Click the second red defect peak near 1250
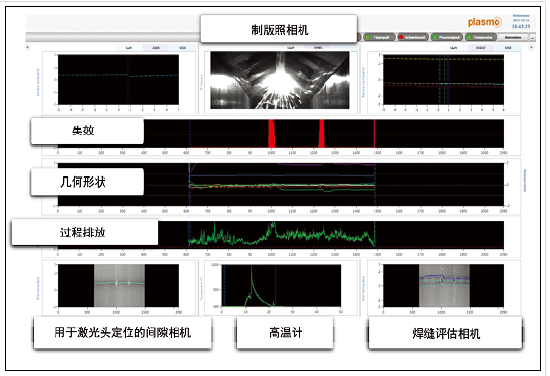This screenshot has width=550, height=376. pyautogui.click(x=321, y=134)
